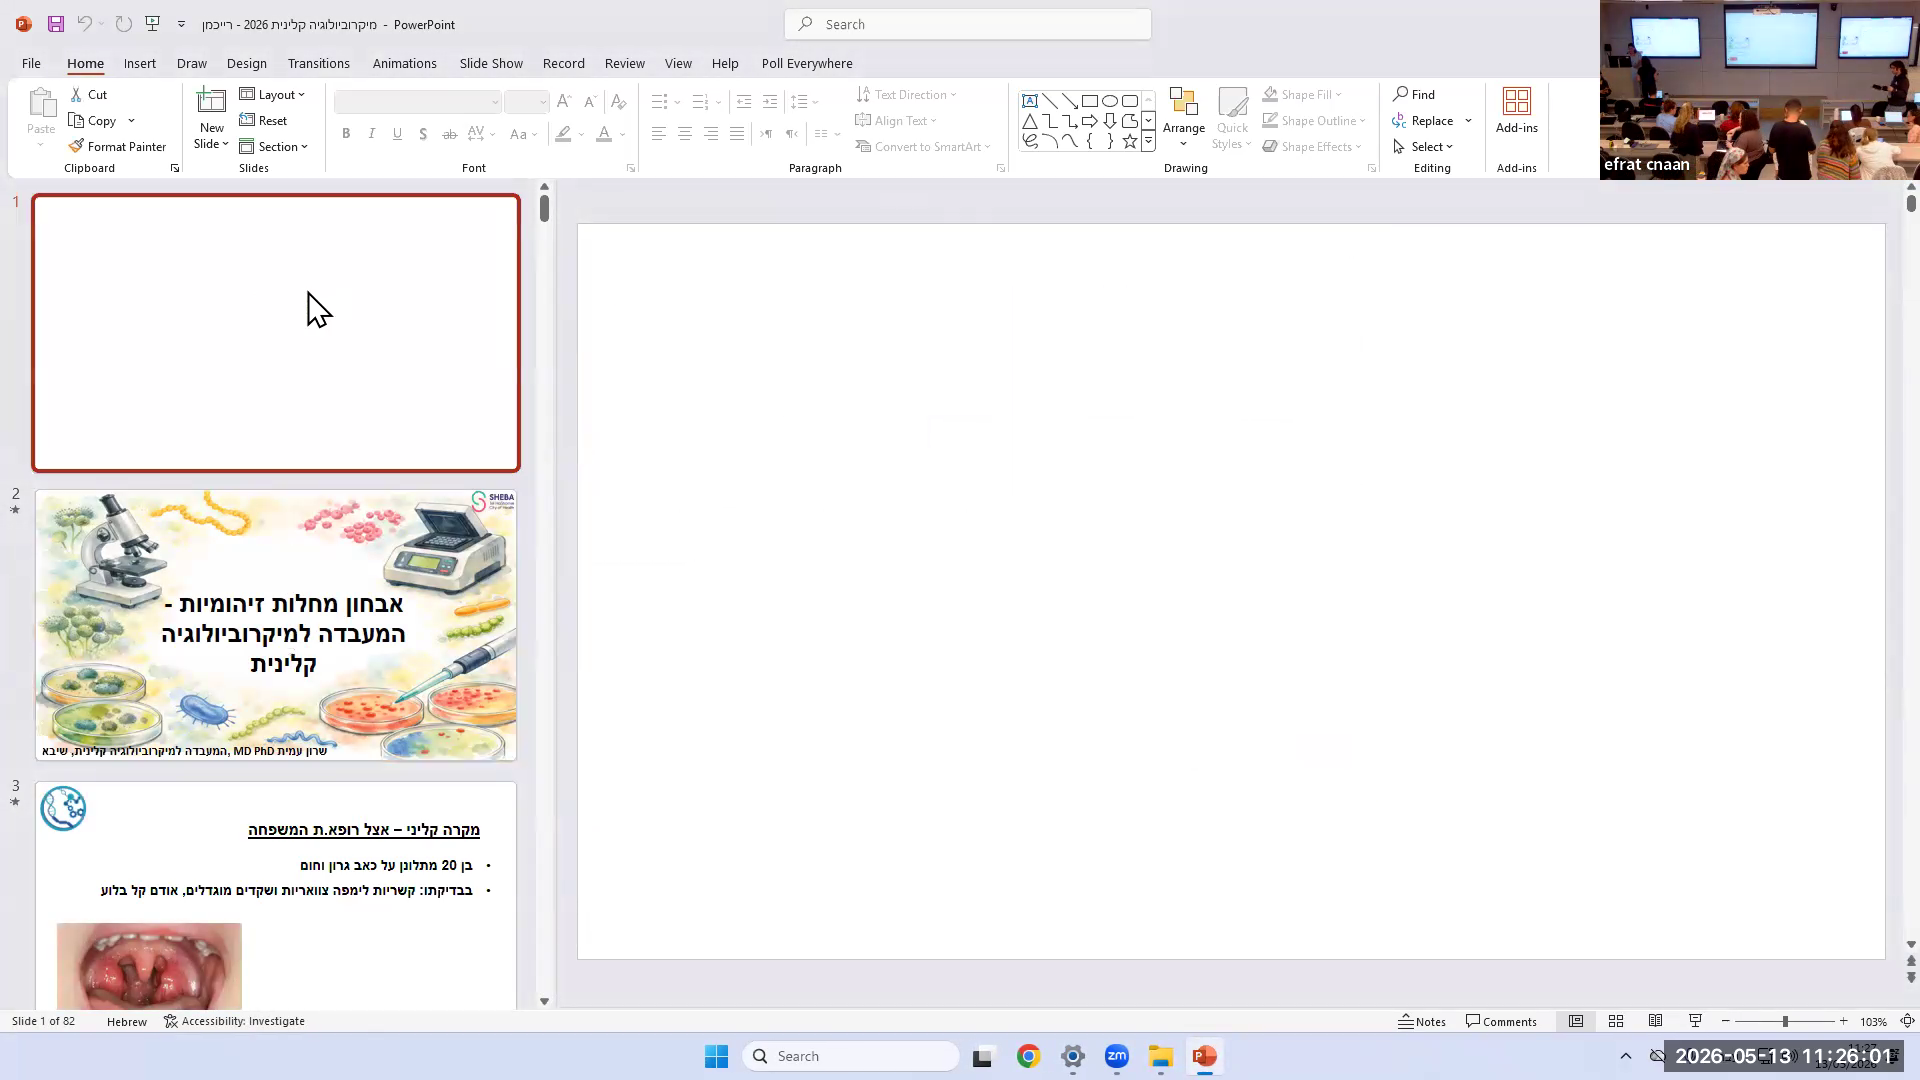Open the Add-ins pane
Image resolution: width=1920 pixels, height=1080 pixels.
[1517, 111]
